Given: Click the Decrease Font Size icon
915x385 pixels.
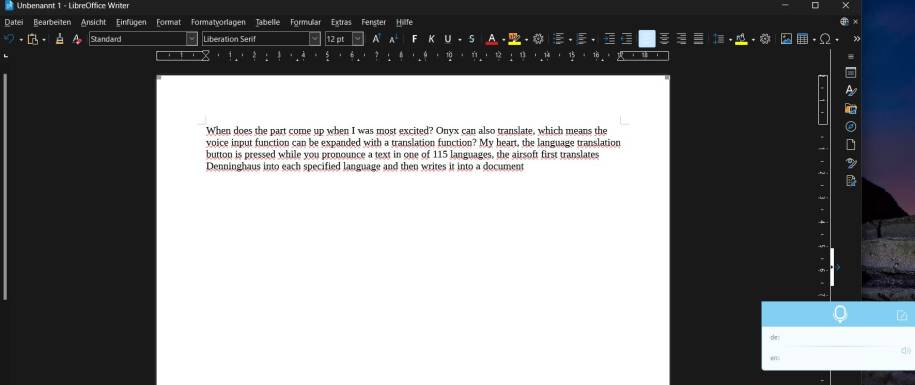Looking at the screenshot, I should coord(393,38).
